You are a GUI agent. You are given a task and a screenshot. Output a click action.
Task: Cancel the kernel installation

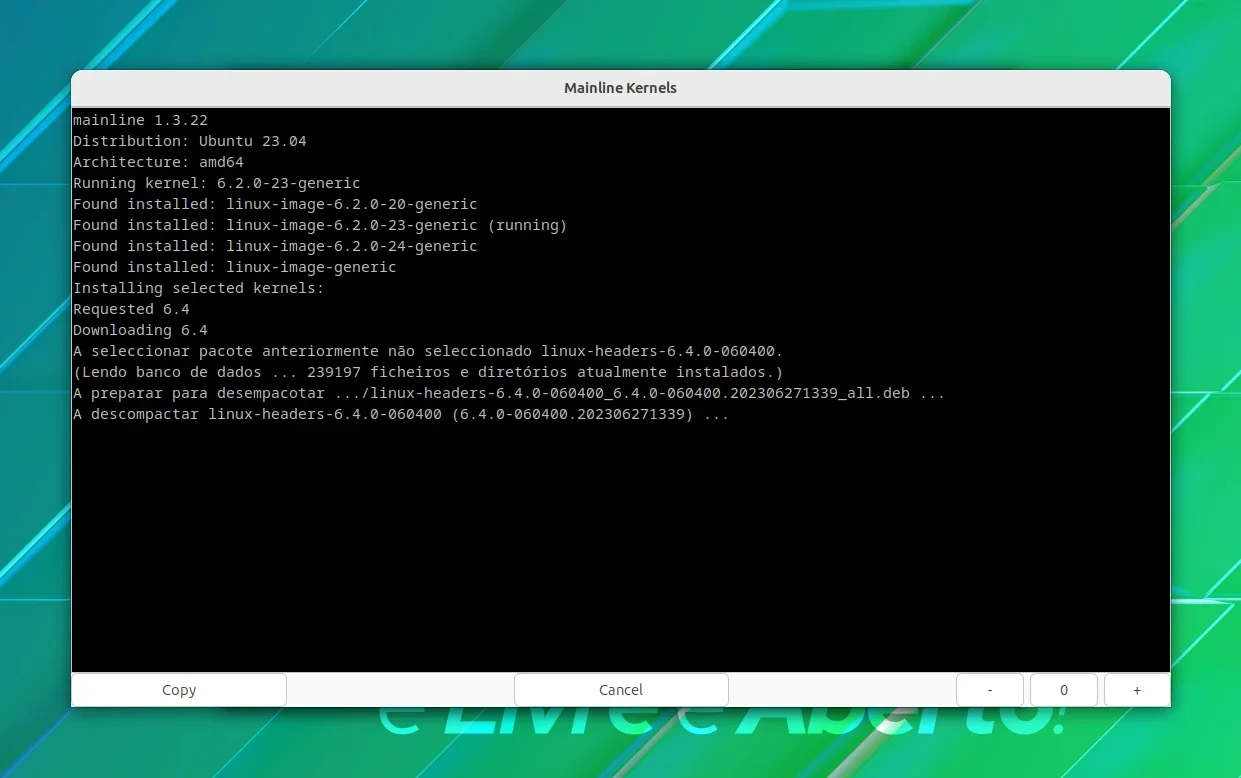coord(621,690)
